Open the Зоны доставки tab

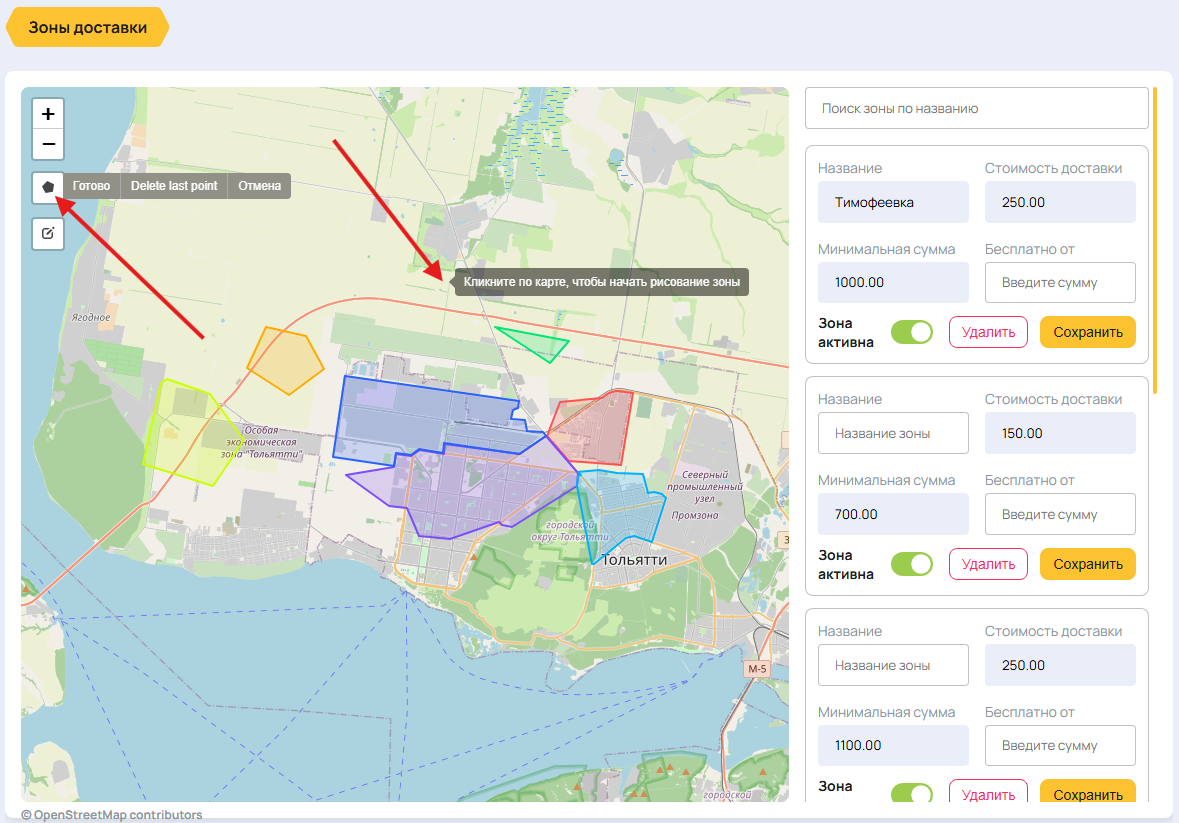point(87,27)
